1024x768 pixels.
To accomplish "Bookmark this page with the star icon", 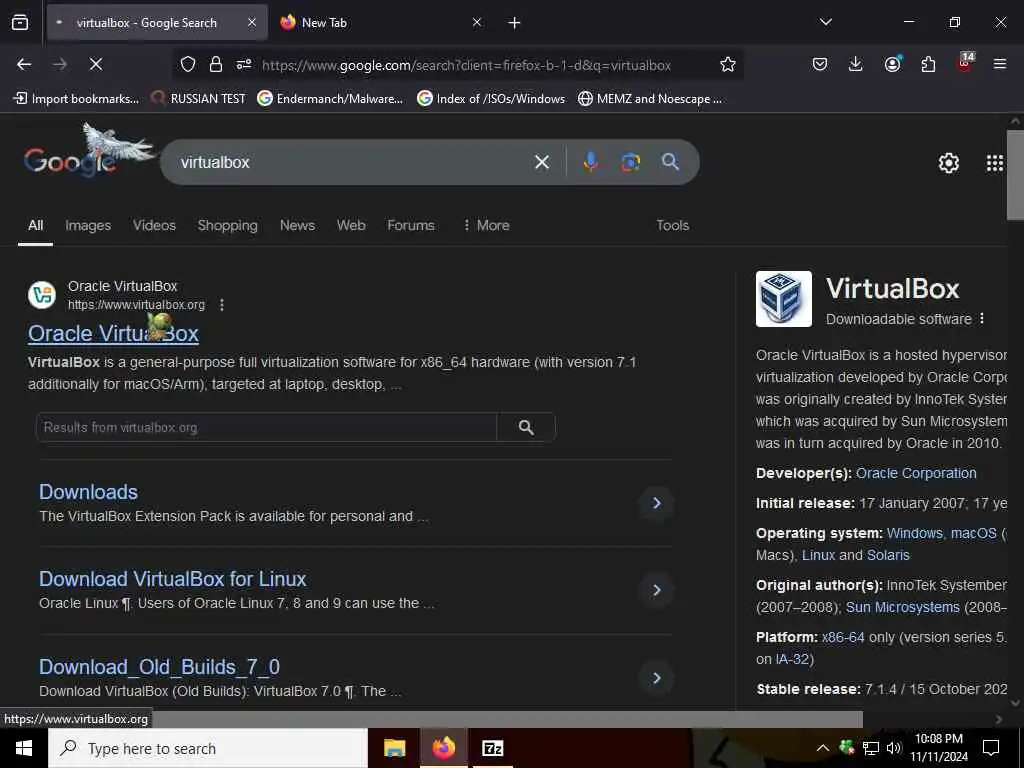I will pos(728,64).
